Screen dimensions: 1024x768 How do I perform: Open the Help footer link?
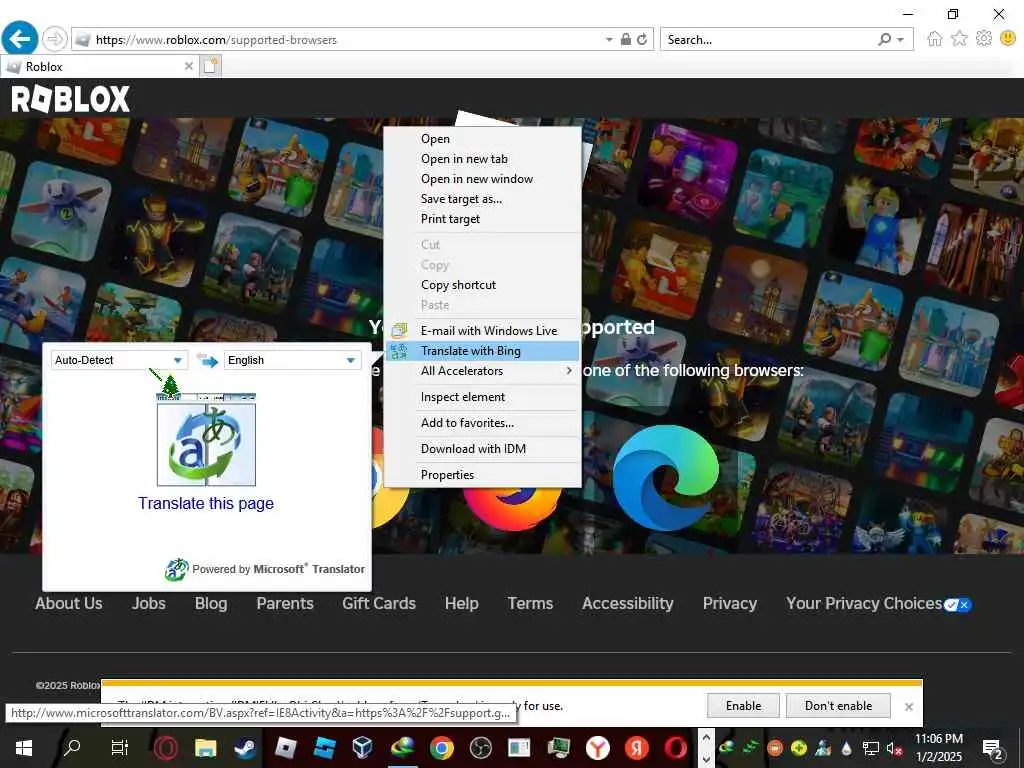[462, 603]
